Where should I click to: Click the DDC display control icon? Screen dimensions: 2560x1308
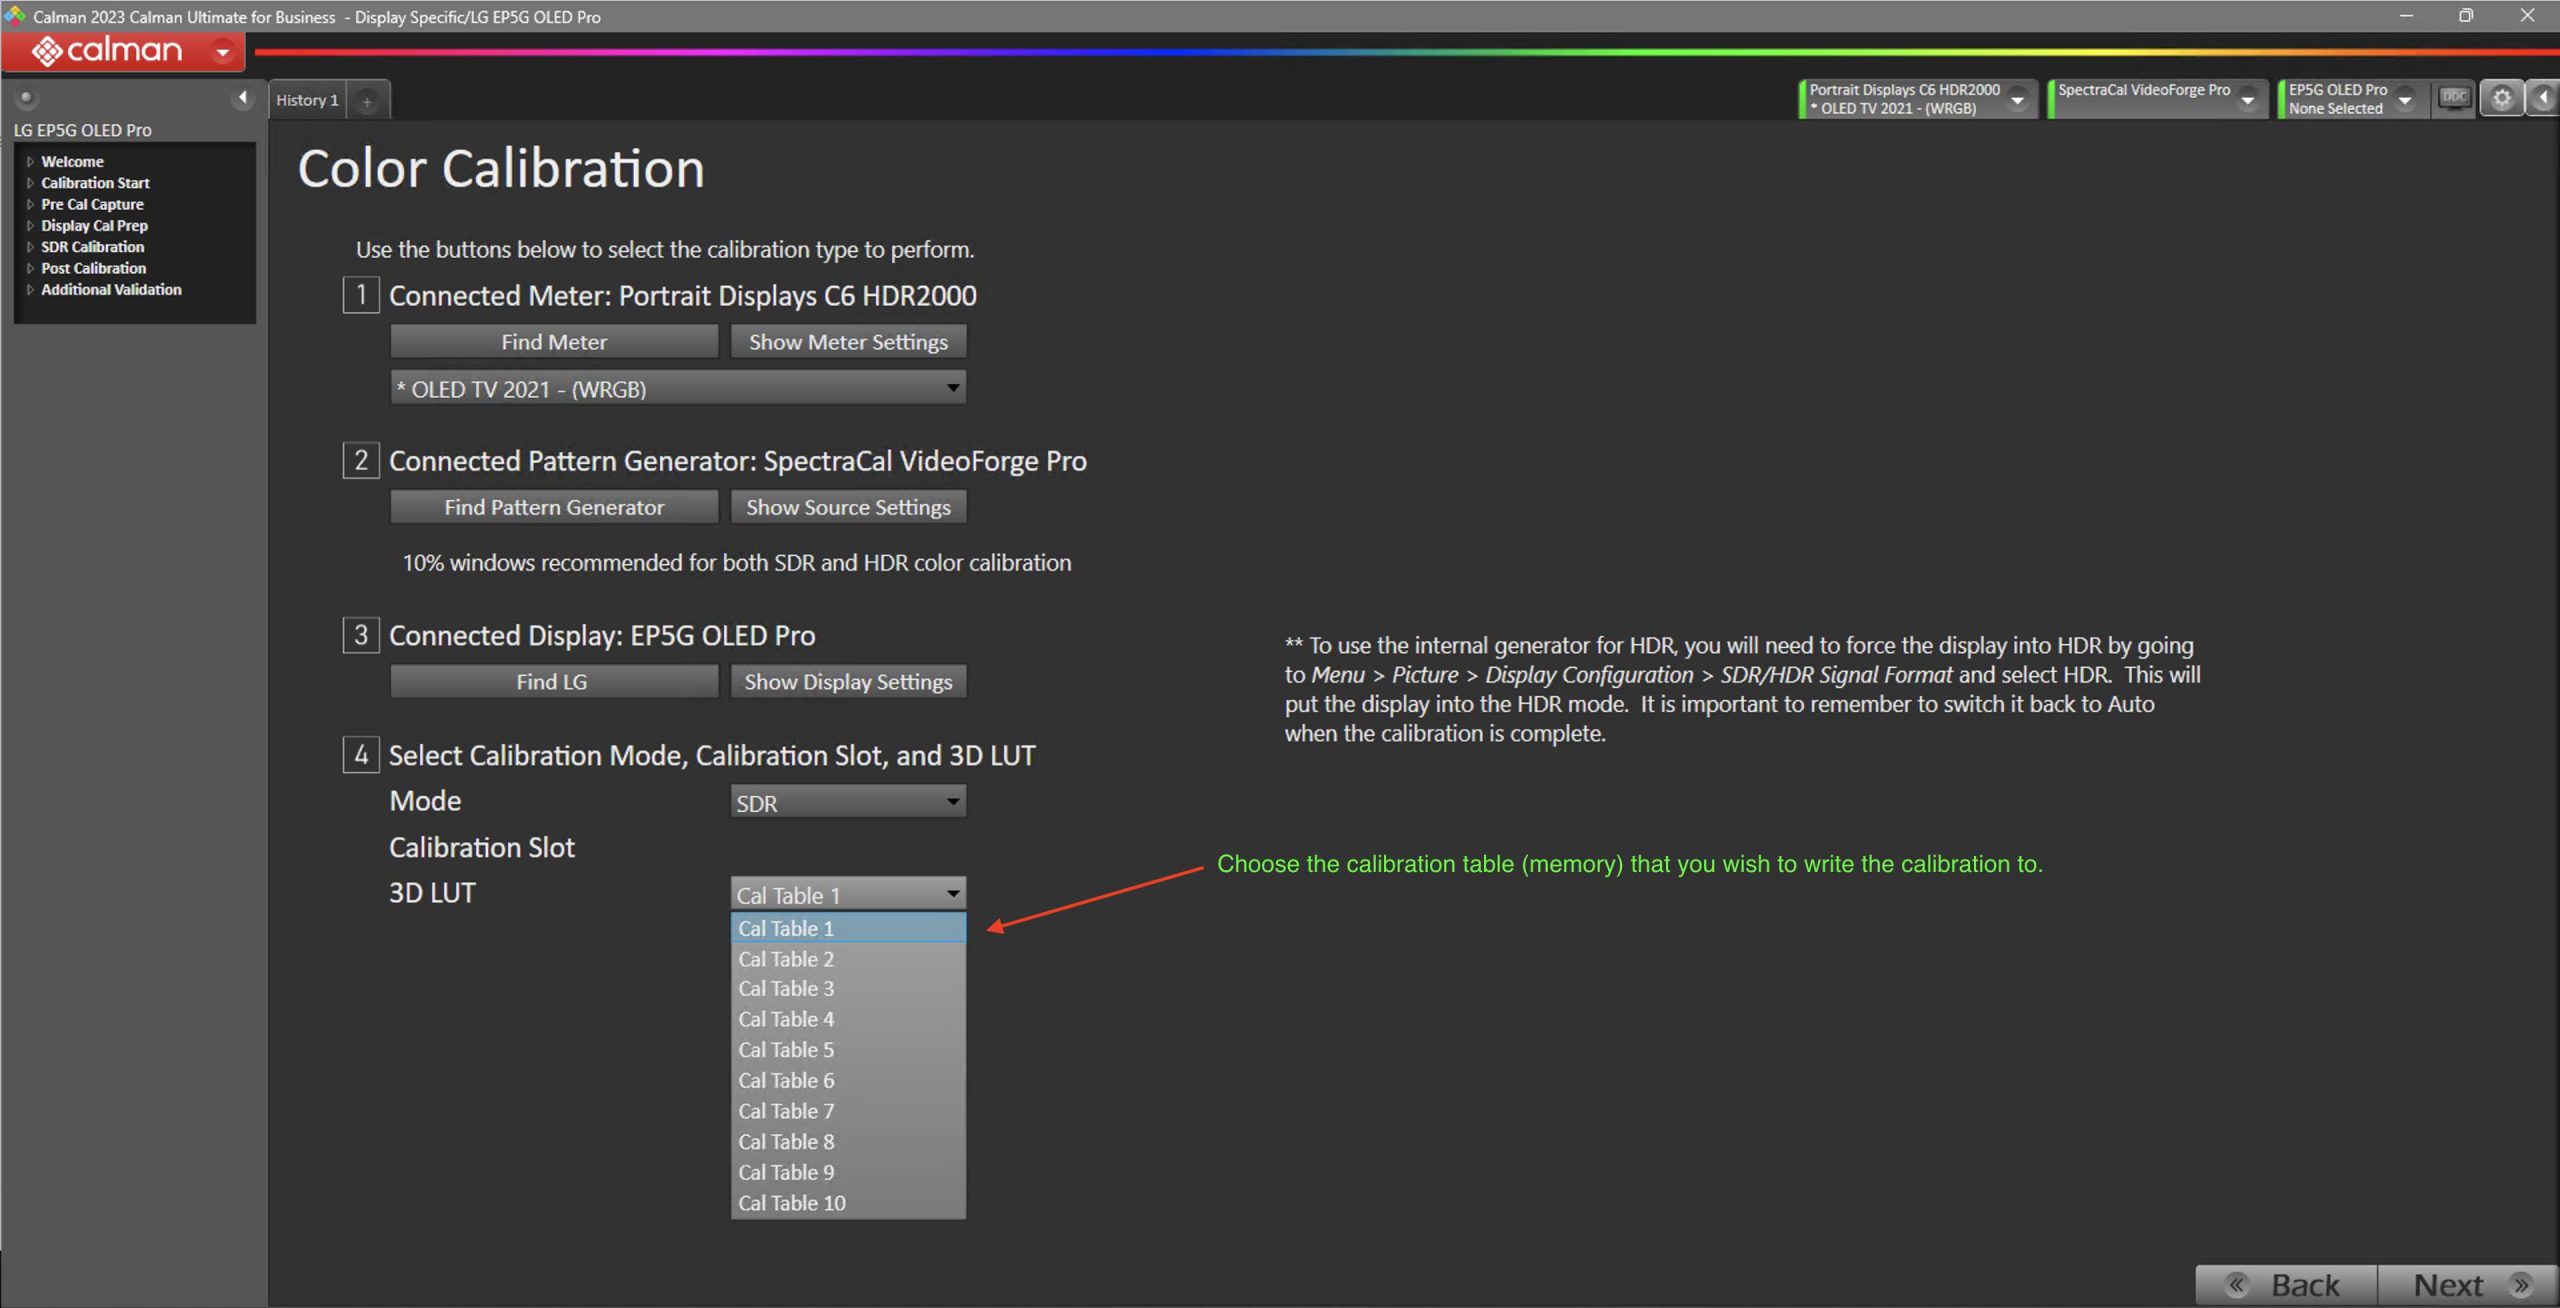tap(2454, 98)
